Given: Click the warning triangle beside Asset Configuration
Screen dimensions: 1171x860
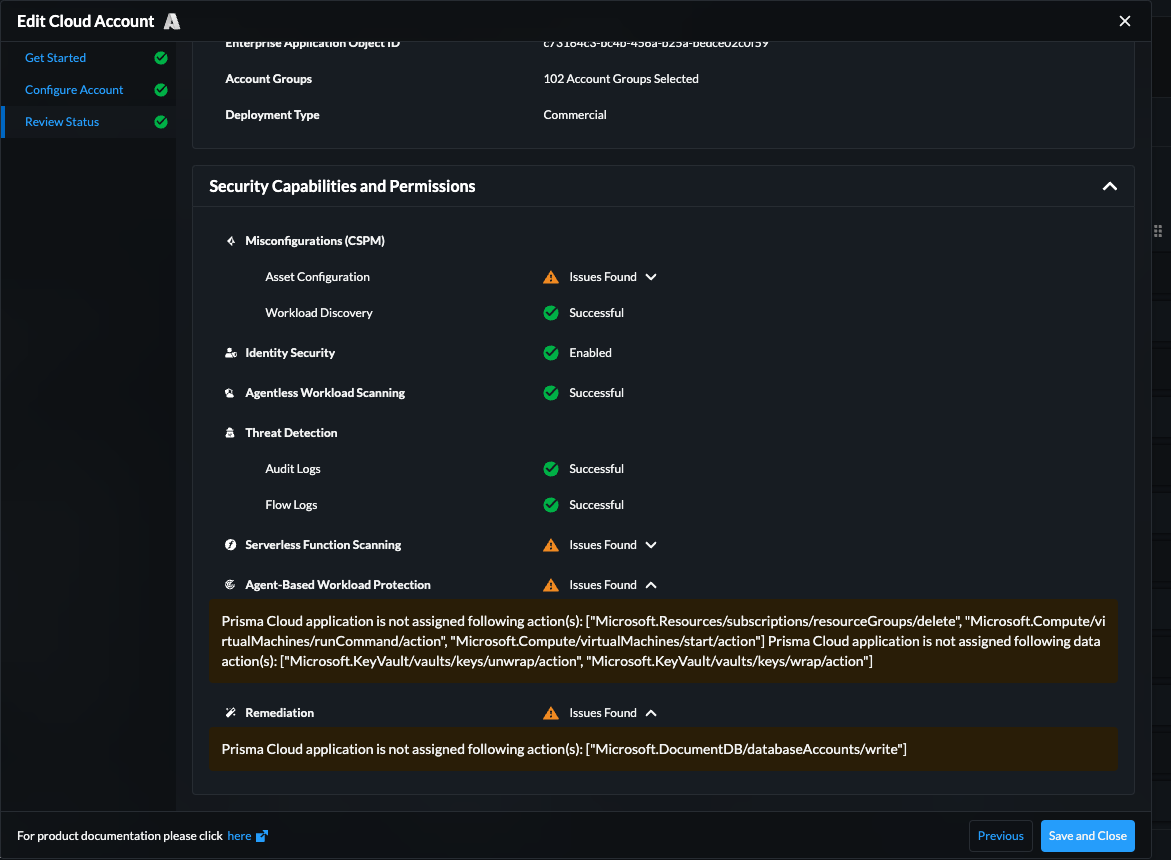Looking at the screenshot, I should 550,276.
